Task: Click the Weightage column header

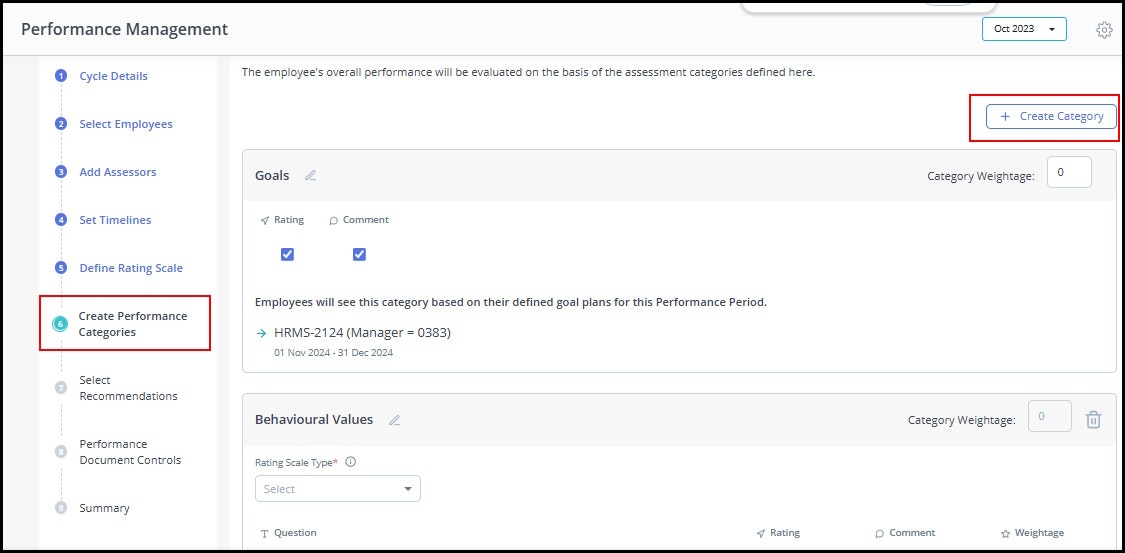Action: coord(1039,533)
